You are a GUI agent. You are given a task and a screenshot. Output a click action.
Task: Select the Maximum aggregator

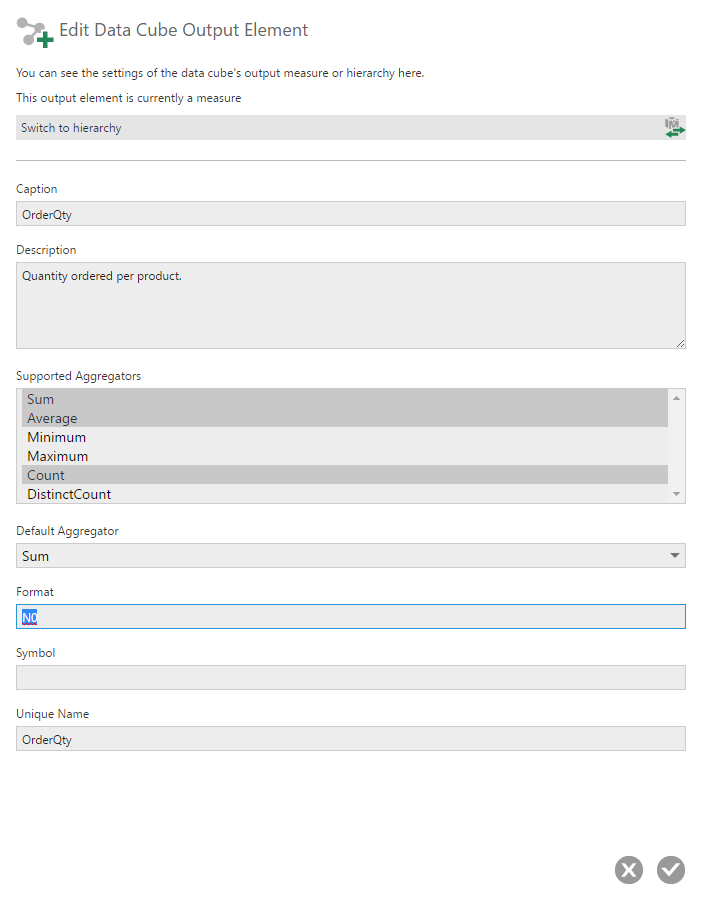coord(344,456)
